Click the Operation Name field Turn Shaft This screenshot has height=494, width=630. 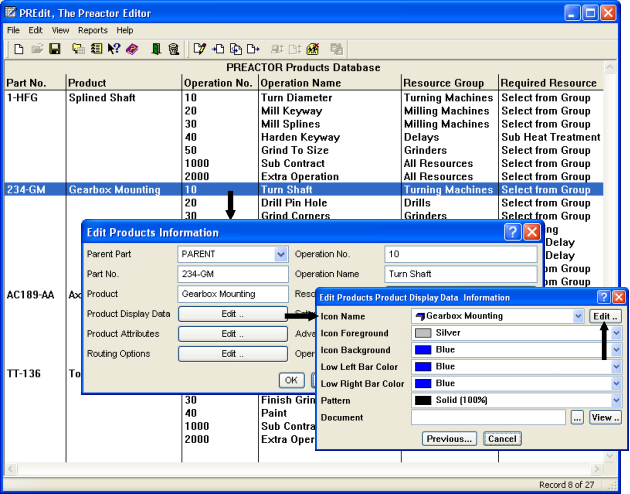point(461,274)
